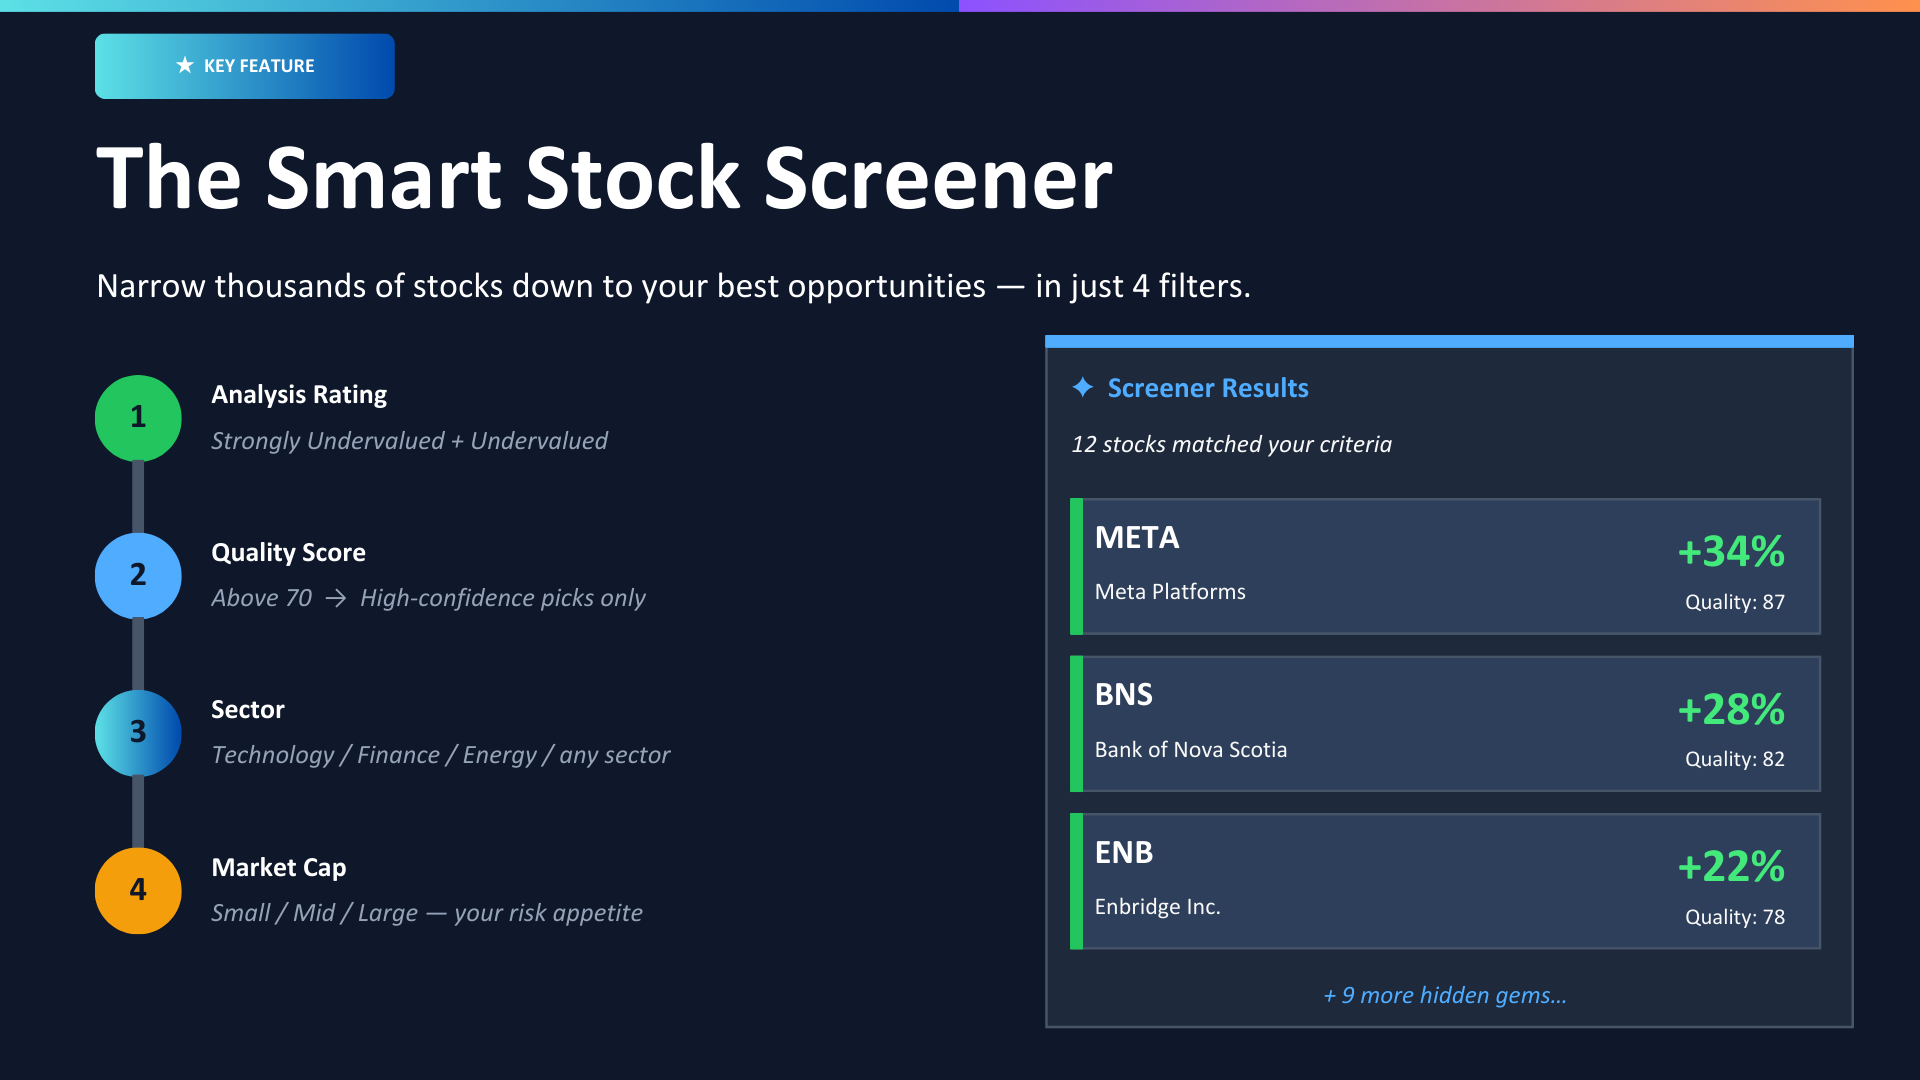Expand the META Platforms result card
Viewport: 1920px width, 1080px height.
1446,566
